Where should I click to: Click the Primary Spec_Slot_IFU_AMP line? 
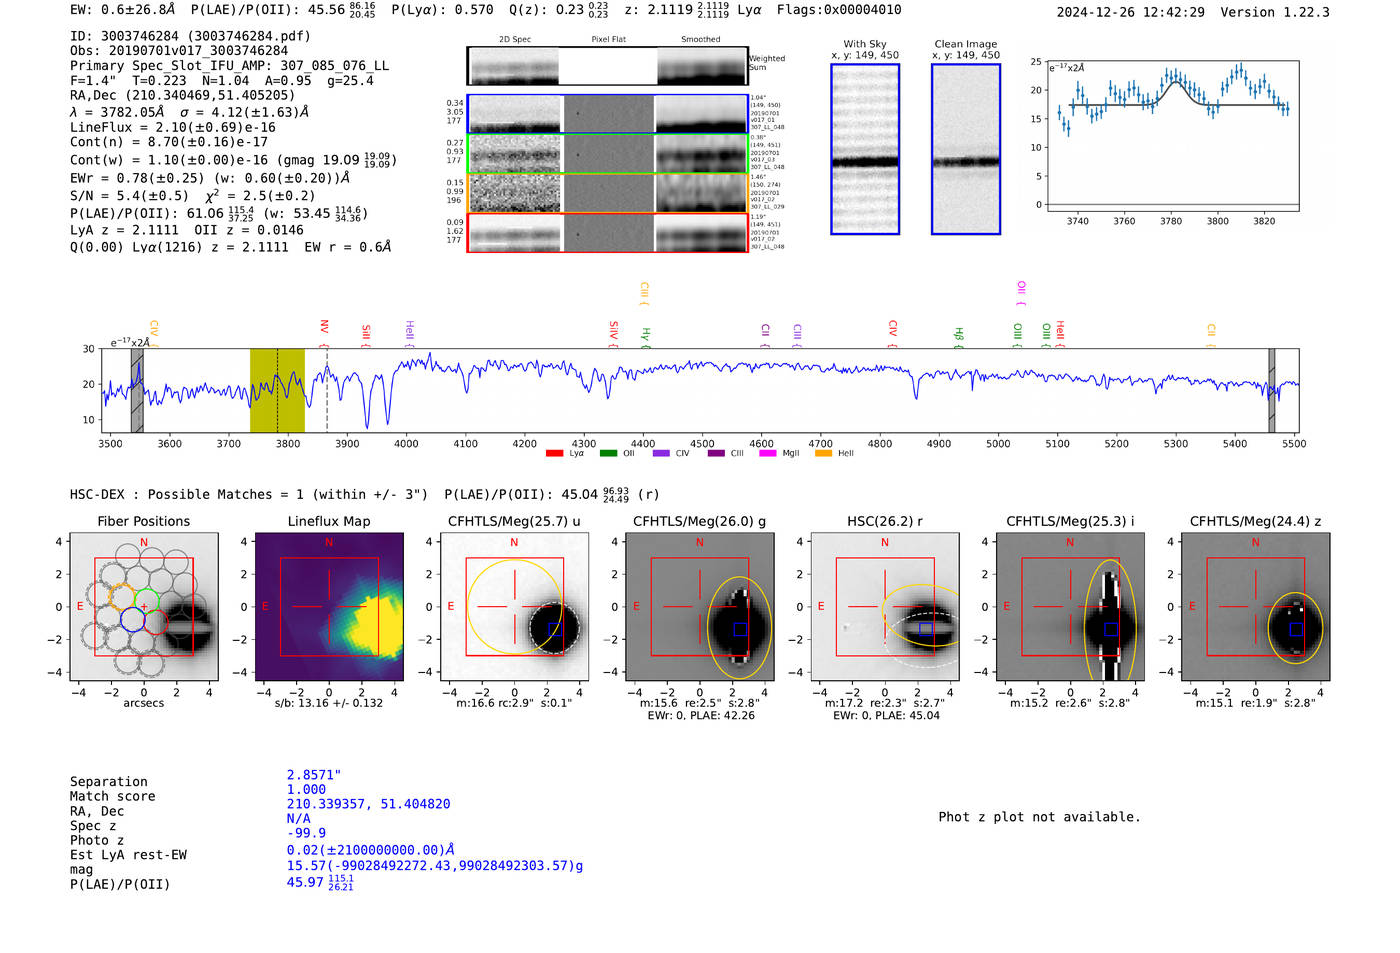230,66
